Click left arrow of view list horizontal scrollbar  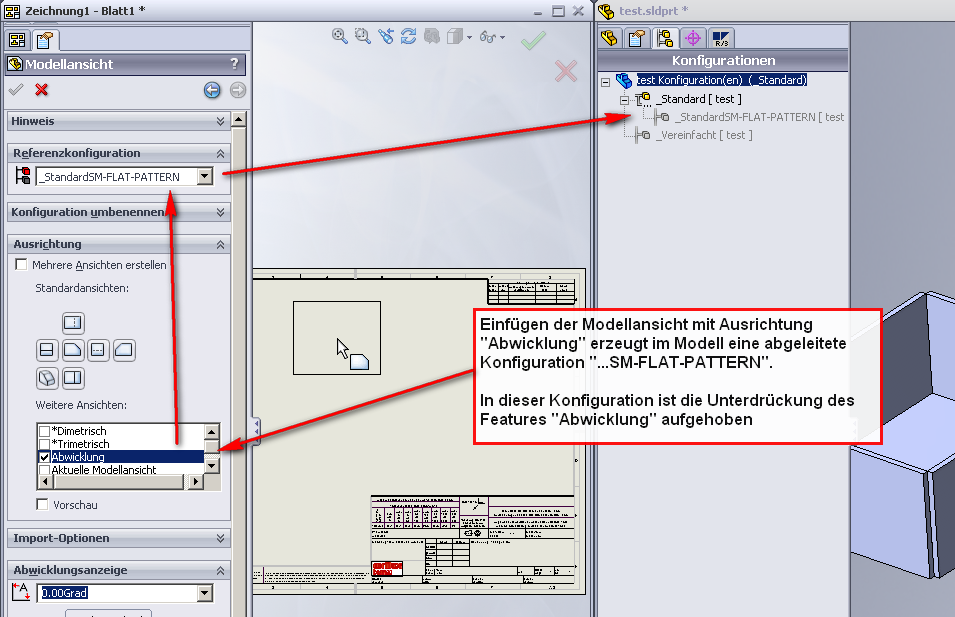(46, 481)
